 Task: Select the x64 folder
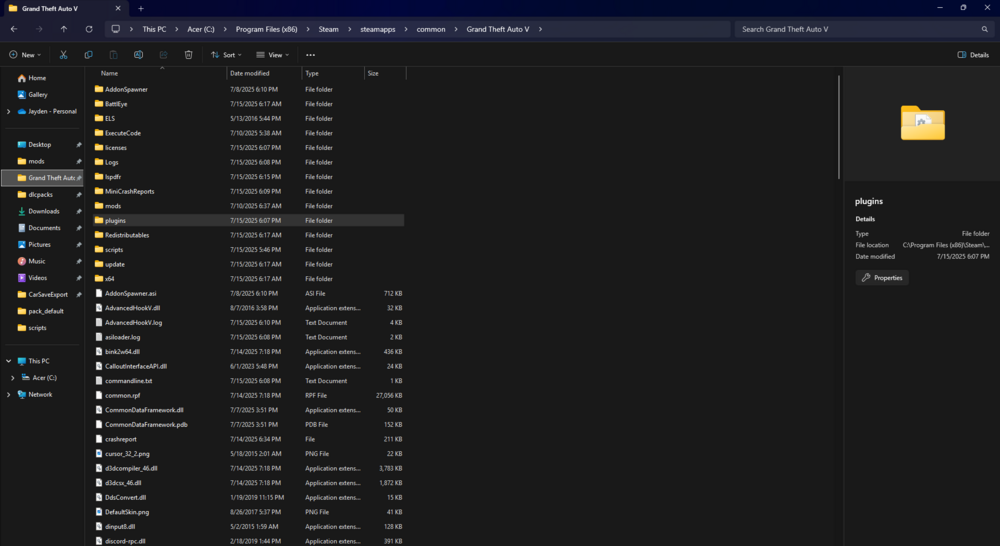pos(249,279)
